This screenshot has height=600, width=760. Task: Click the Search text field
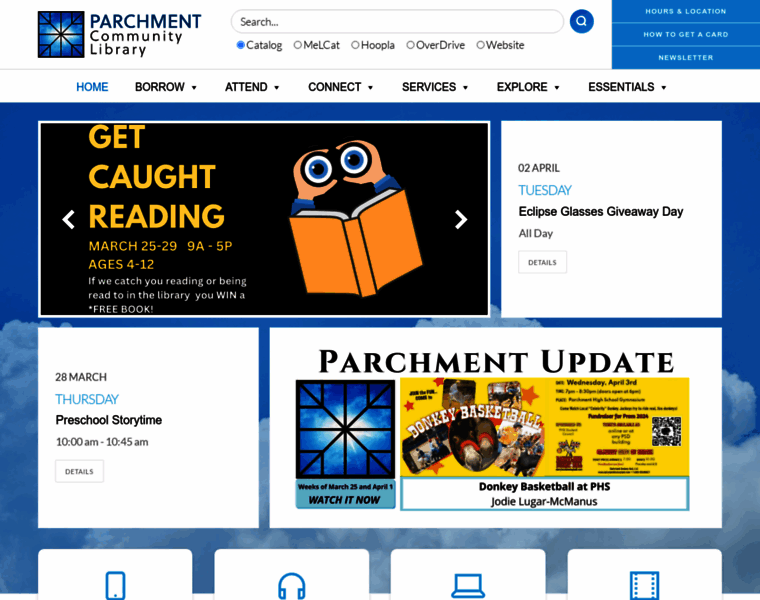click(x=397, y=21)
